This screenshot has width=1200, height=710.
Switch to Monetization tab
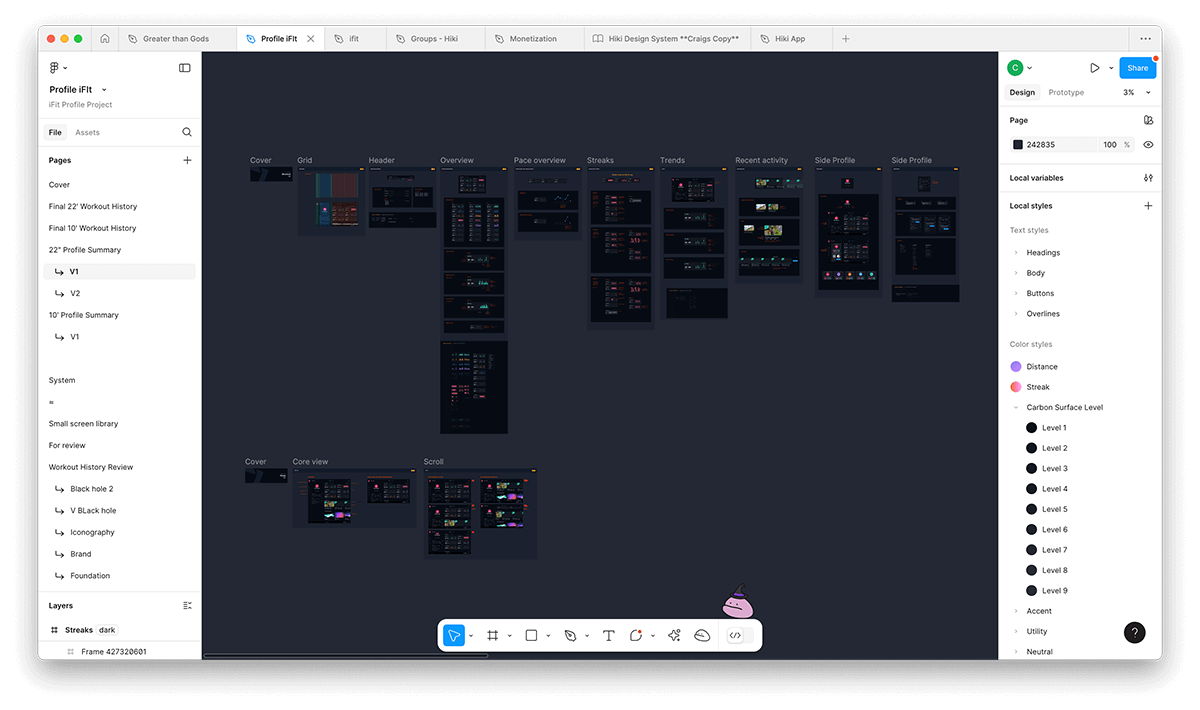533,39
